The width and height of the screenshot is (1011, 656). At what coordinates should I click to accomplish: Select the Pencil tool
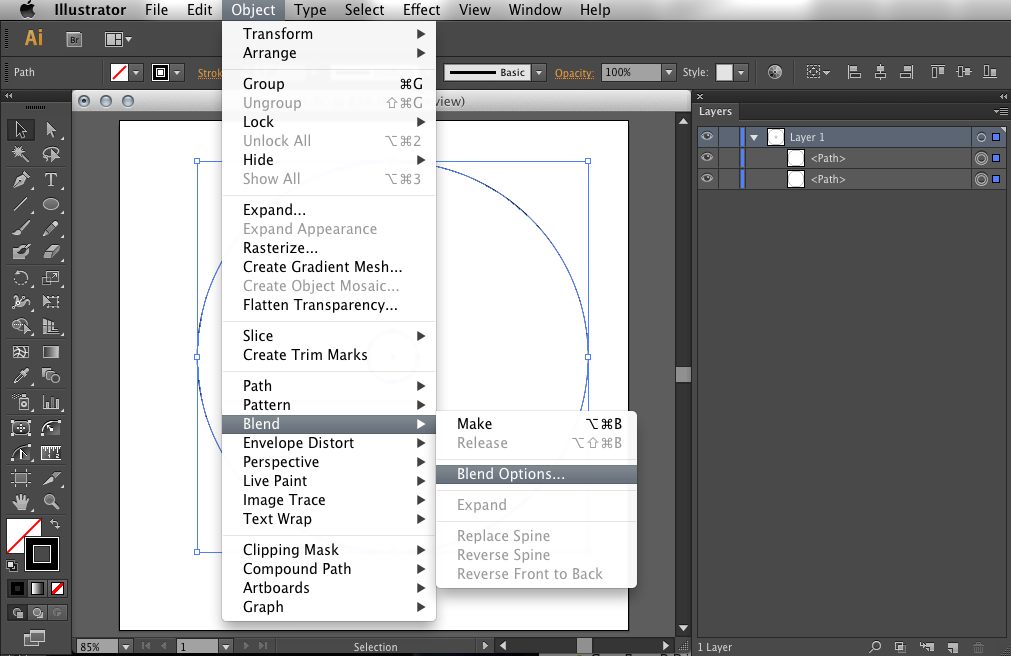[51, 228]
